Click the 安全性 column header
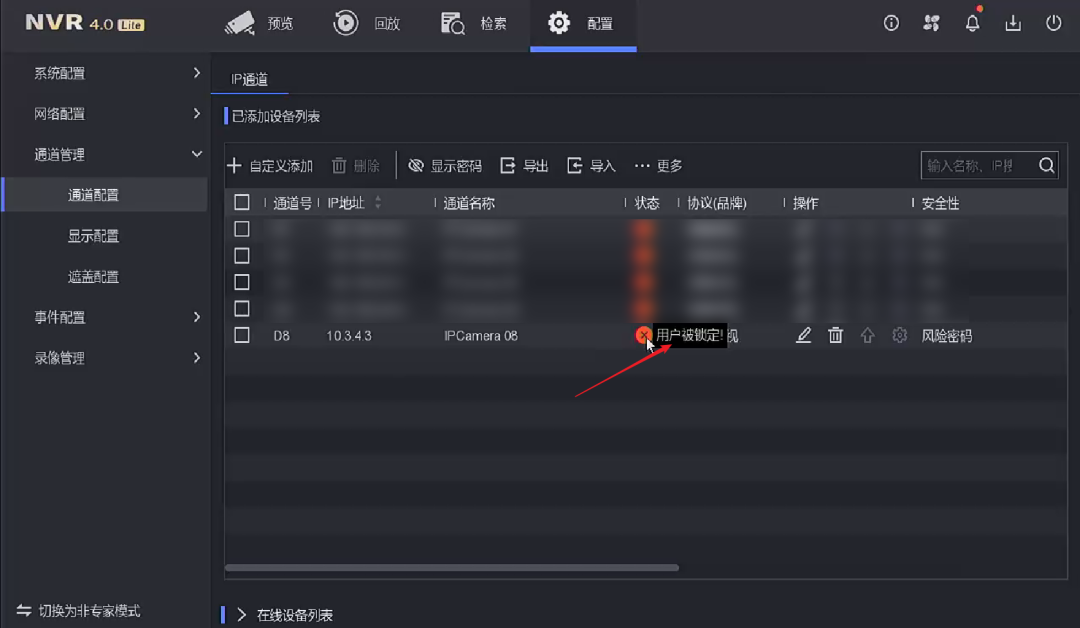The width and height of the screenshot is (1080, 628). coord(940,203)
